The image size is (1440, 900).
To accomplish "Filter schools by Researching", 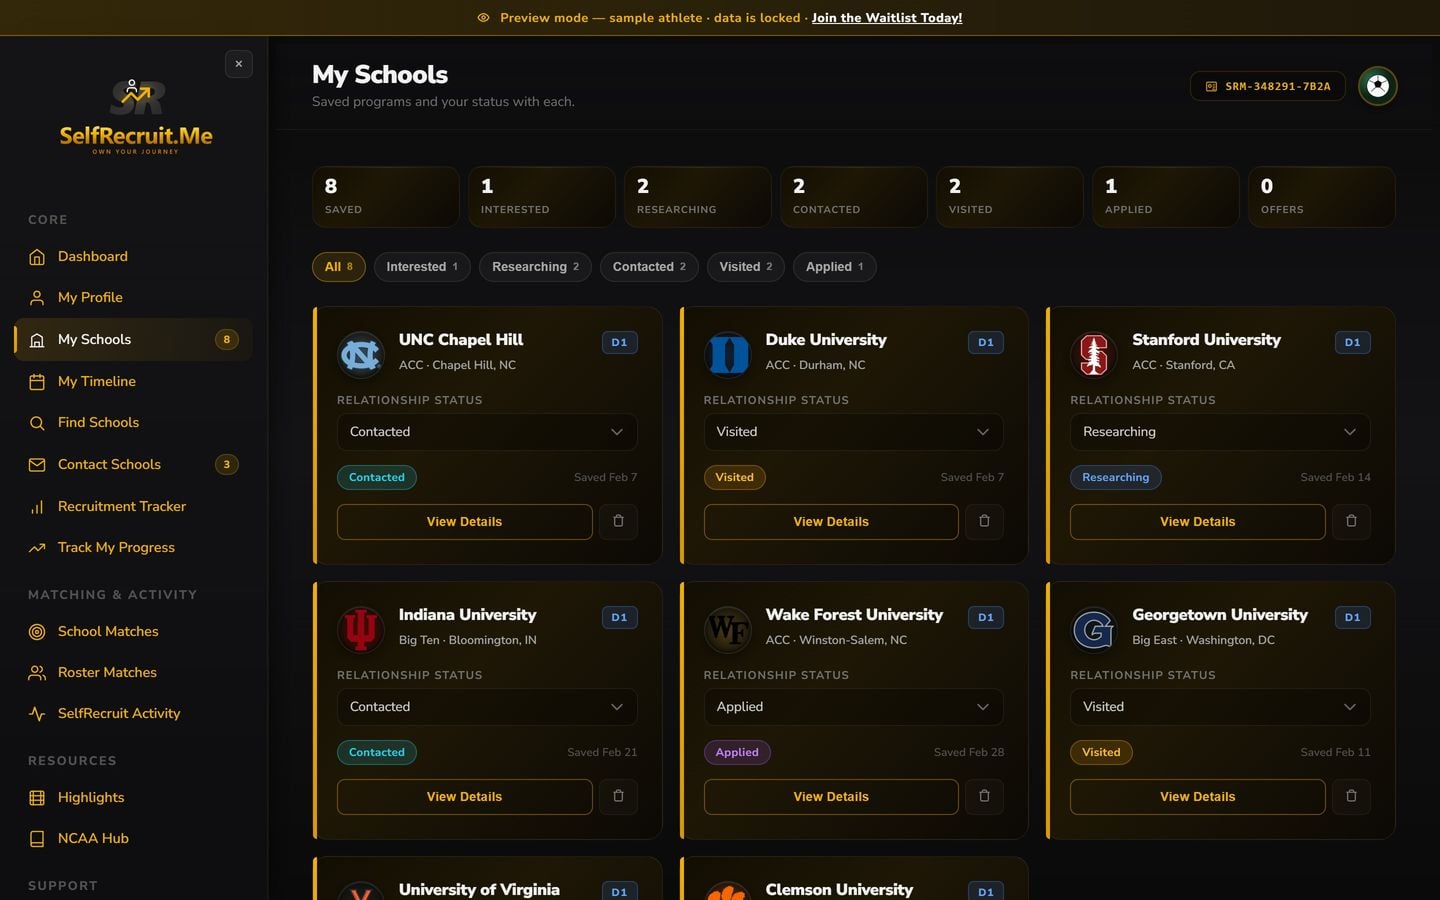I will (535, 267).
